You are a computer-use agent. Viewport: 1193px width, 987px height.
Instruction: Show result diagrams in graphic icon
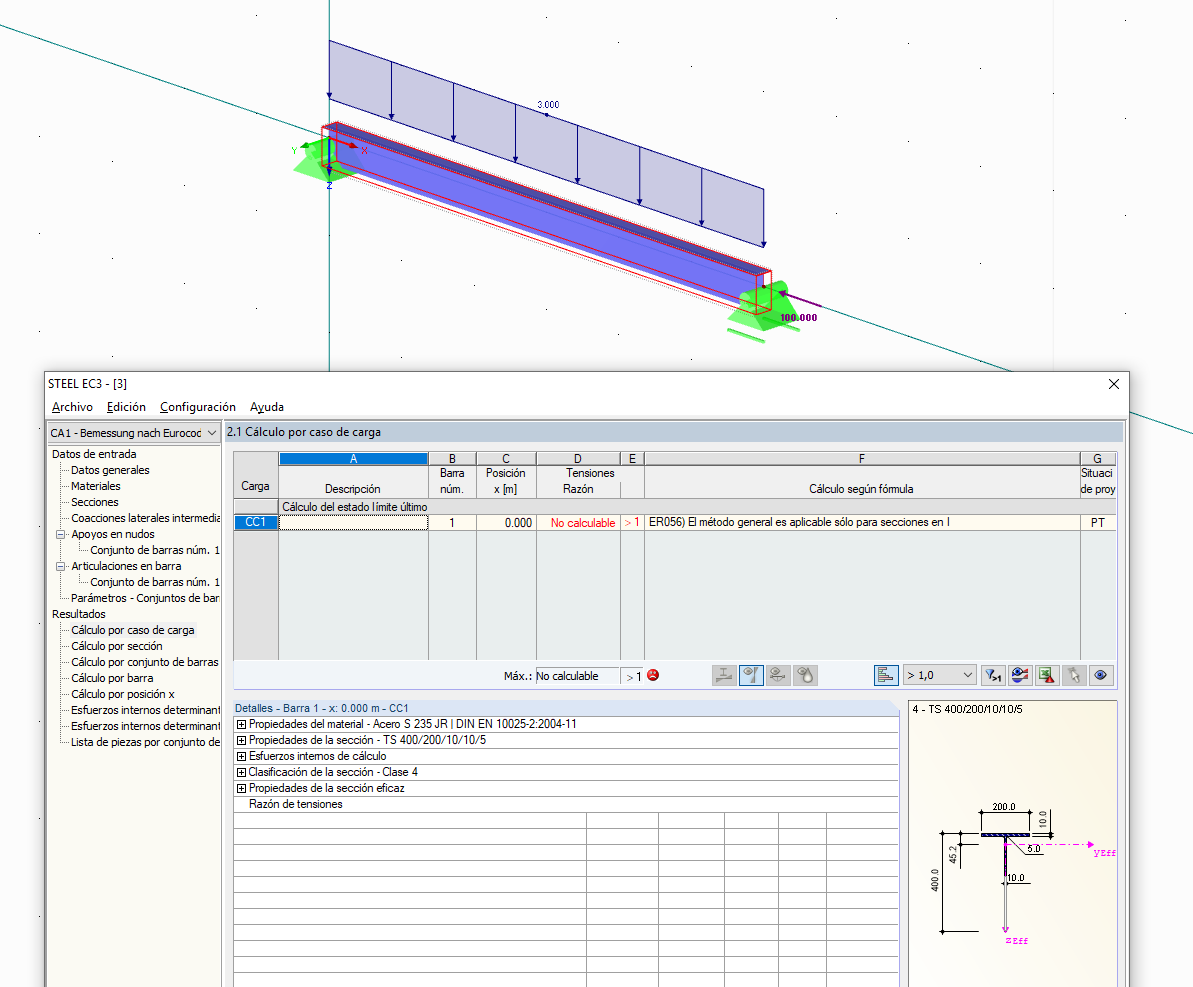pos(1020,675)
